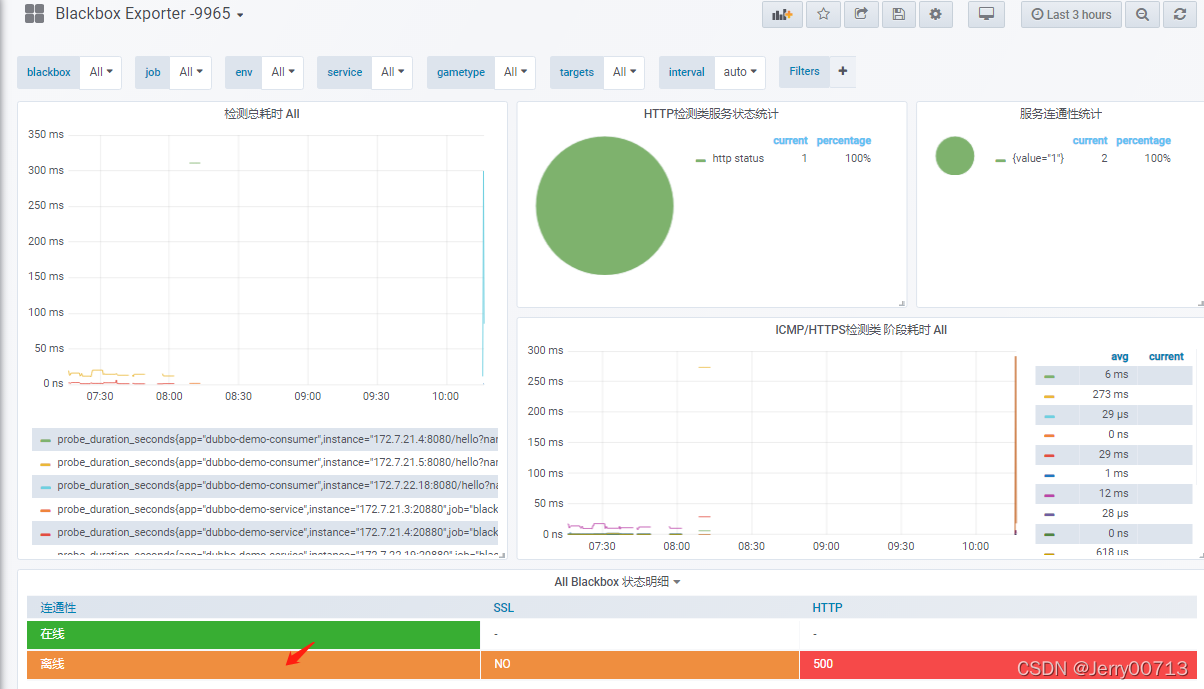Open the Blackbox Exporter -9965 dashboard dropdown
1204x689 pixels.
pyautogui.click(x=150, y=14)
